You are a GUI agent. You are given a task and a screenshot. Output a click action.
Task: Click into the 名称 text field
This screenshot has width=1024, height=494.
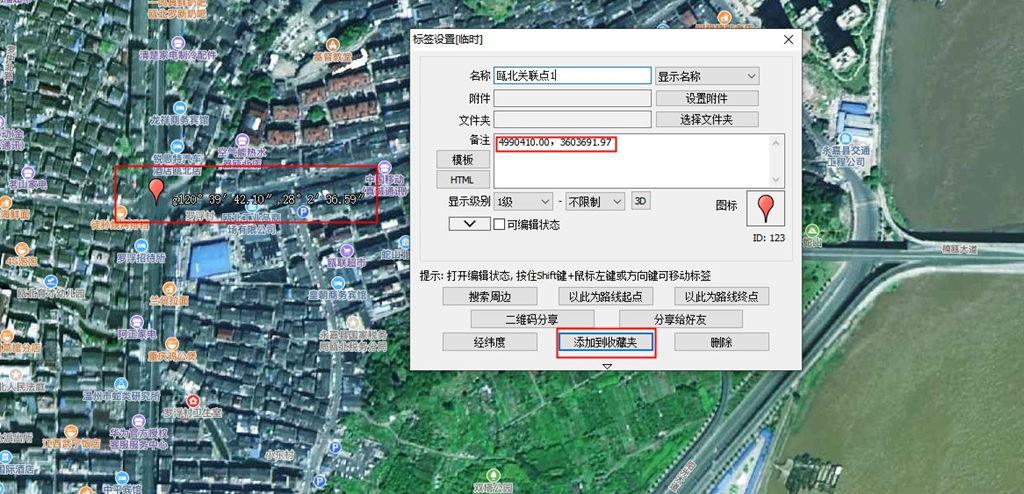click(x=572, y=76)
